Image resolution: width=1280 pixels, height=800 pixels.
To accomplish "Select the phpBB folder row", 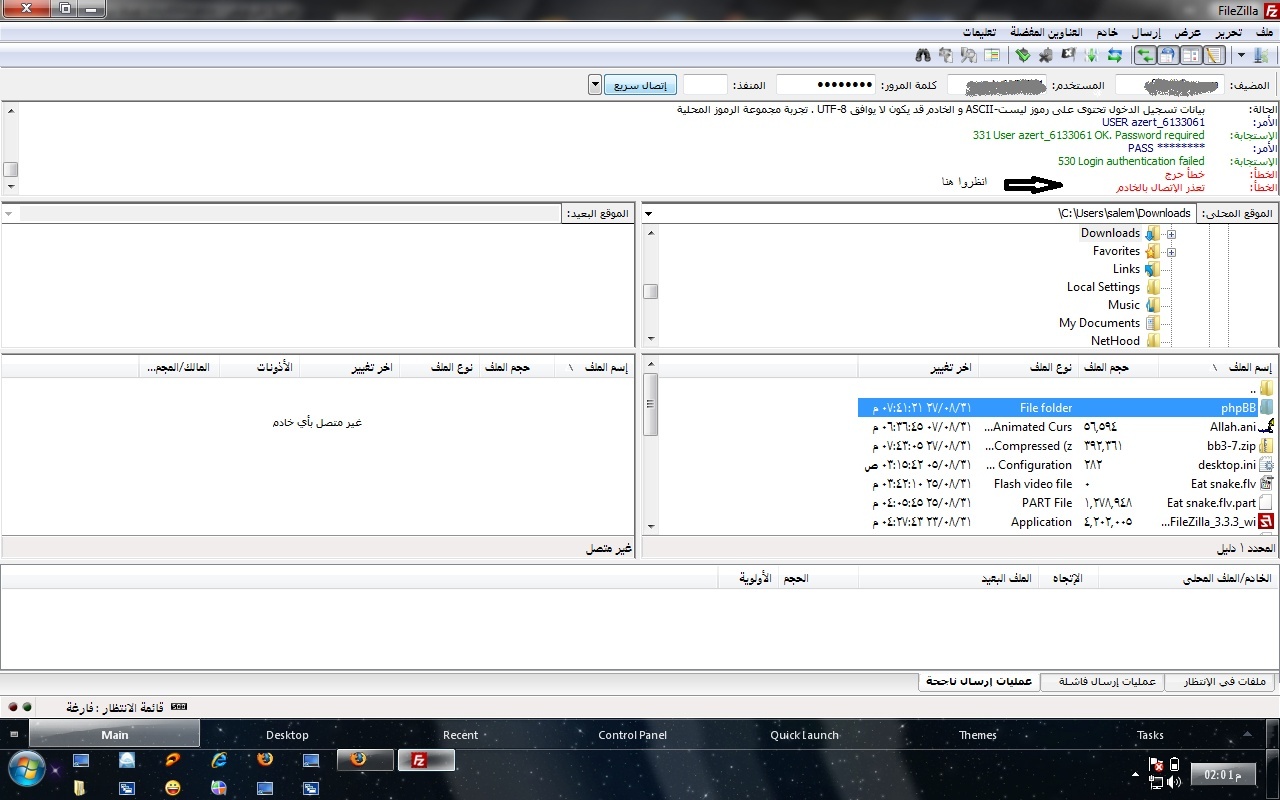I will coord(1066,408).
